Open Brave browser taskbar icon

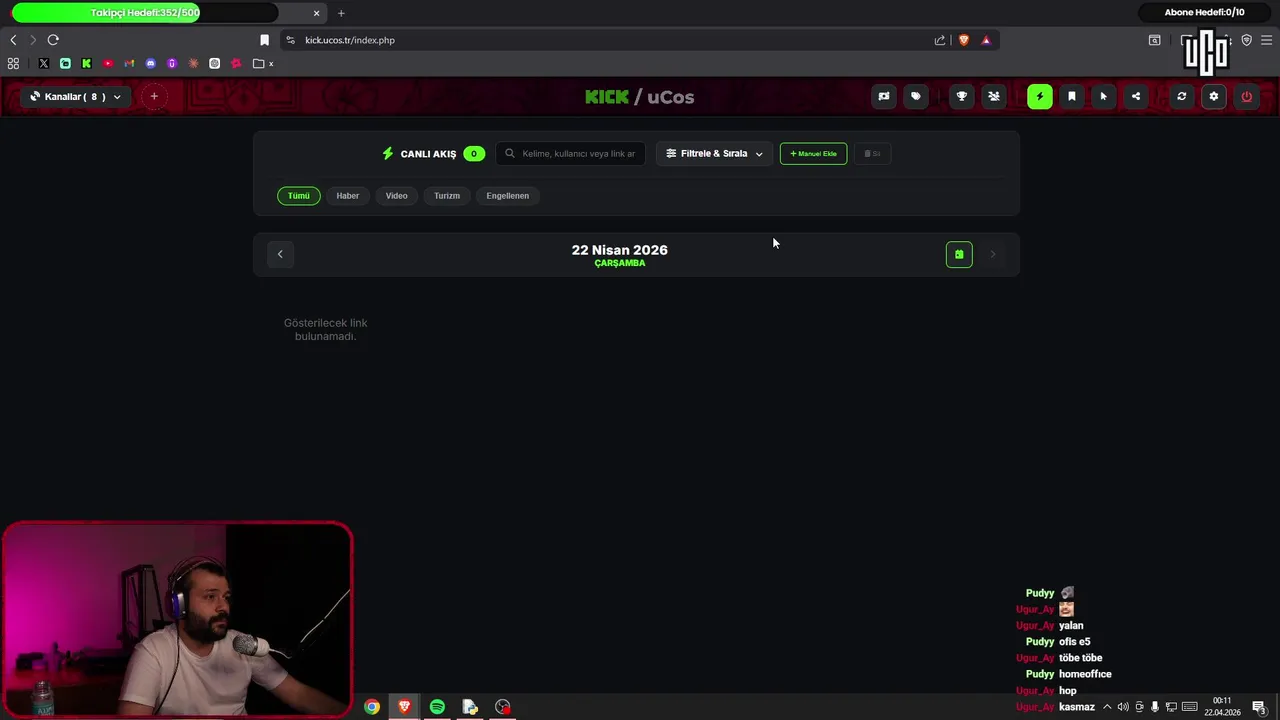405,707
